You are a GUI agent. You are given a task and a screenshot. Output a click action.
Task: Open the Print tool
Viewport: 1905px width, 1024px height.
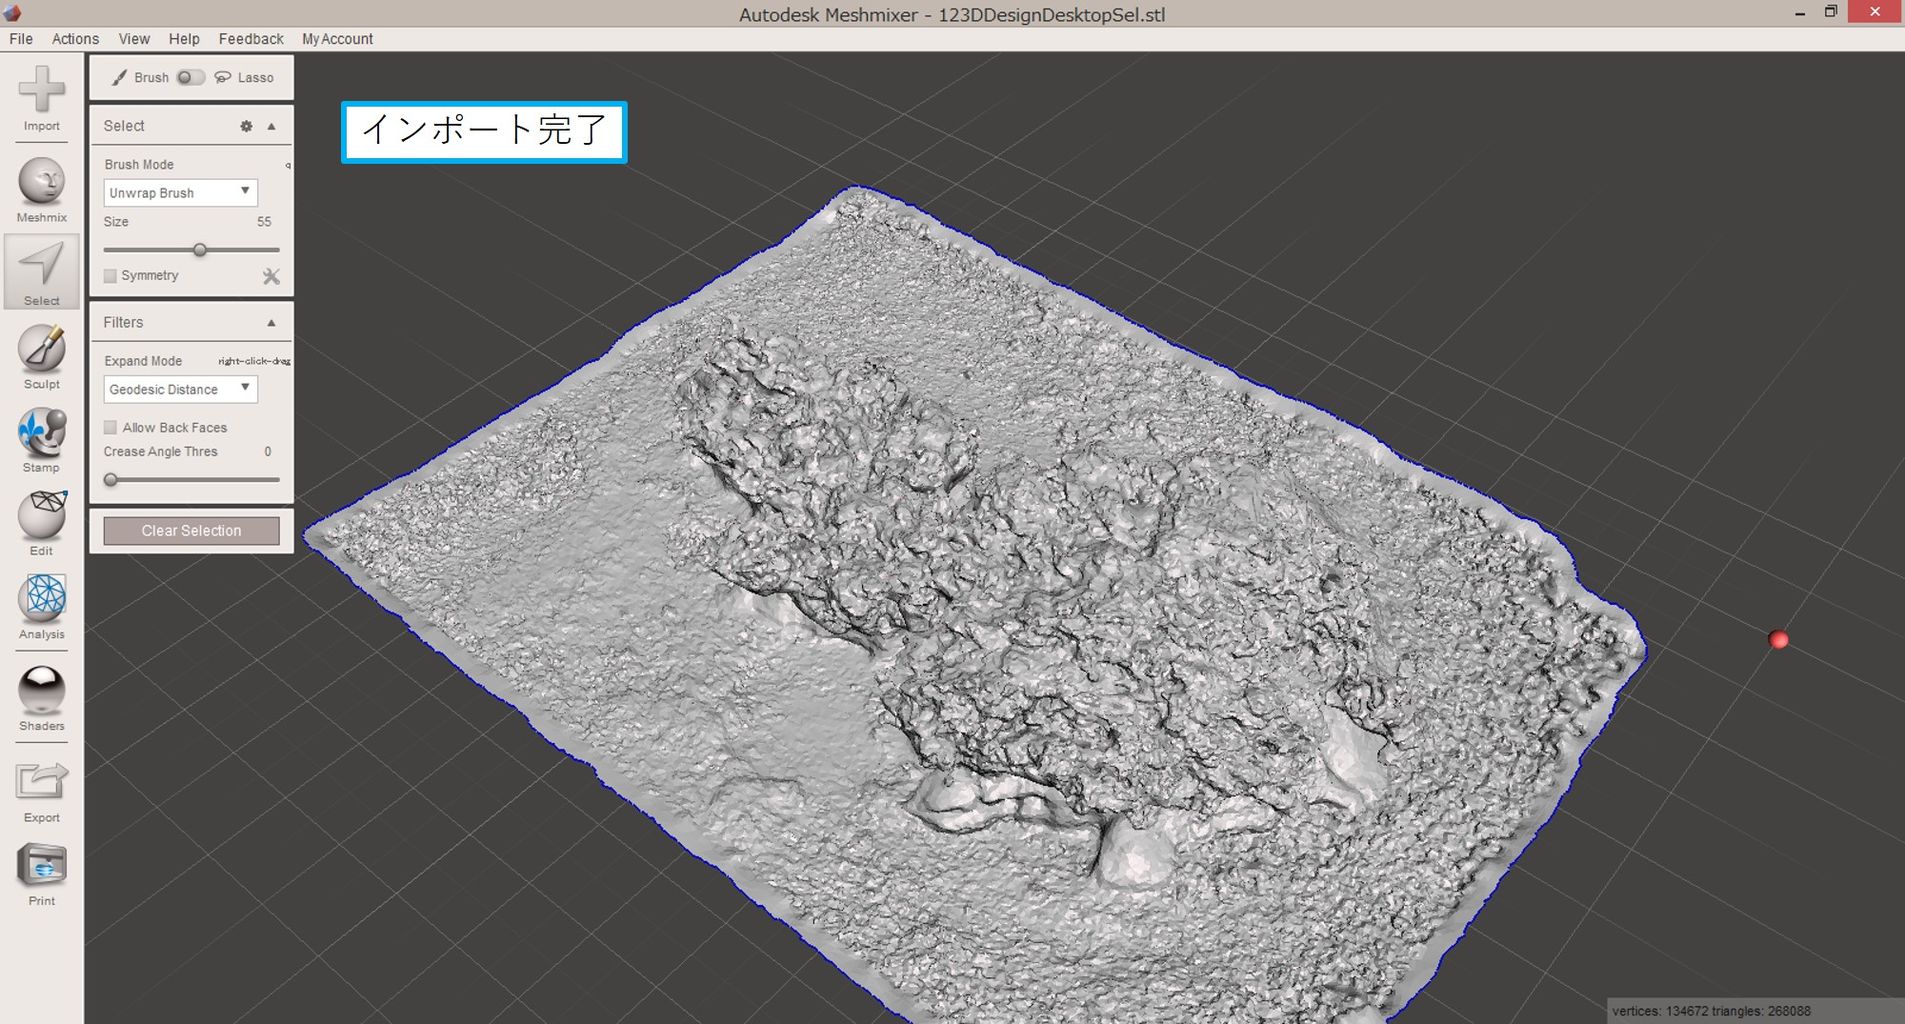tap(41, 866)
